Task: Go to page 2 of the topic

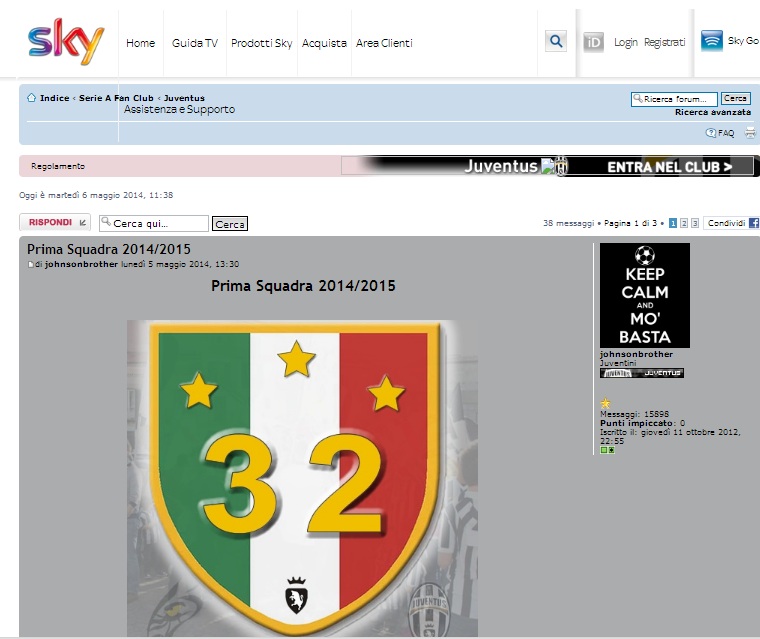Action: point(684,223)
